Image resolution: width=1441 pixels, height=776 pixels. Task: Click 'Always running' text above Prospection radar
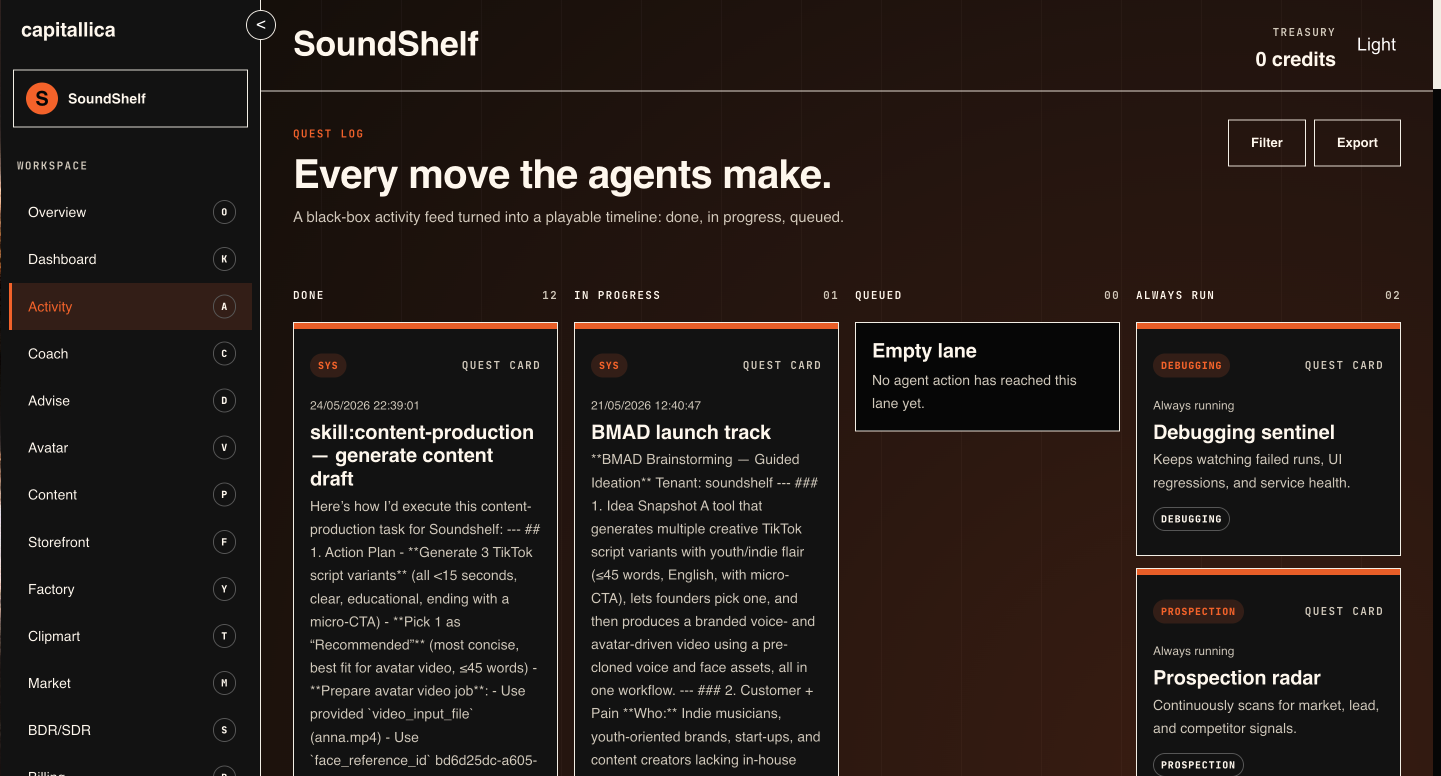[1193, 651]
